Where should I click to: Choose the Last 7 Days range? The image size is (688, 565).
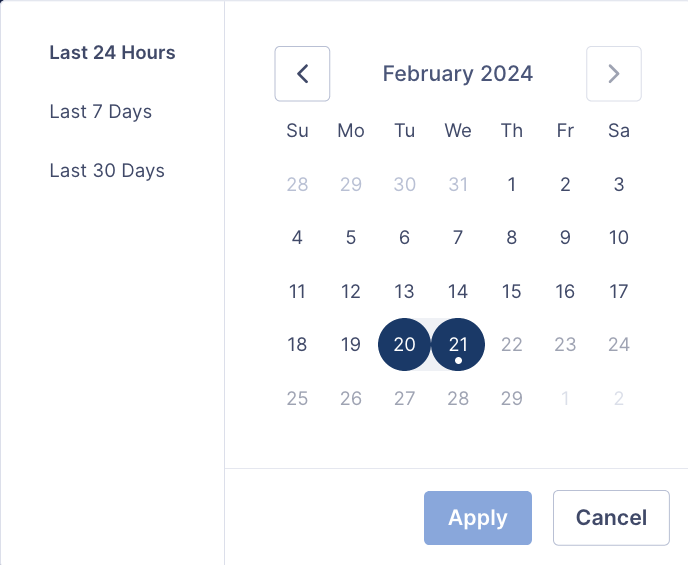click(100, 112)
